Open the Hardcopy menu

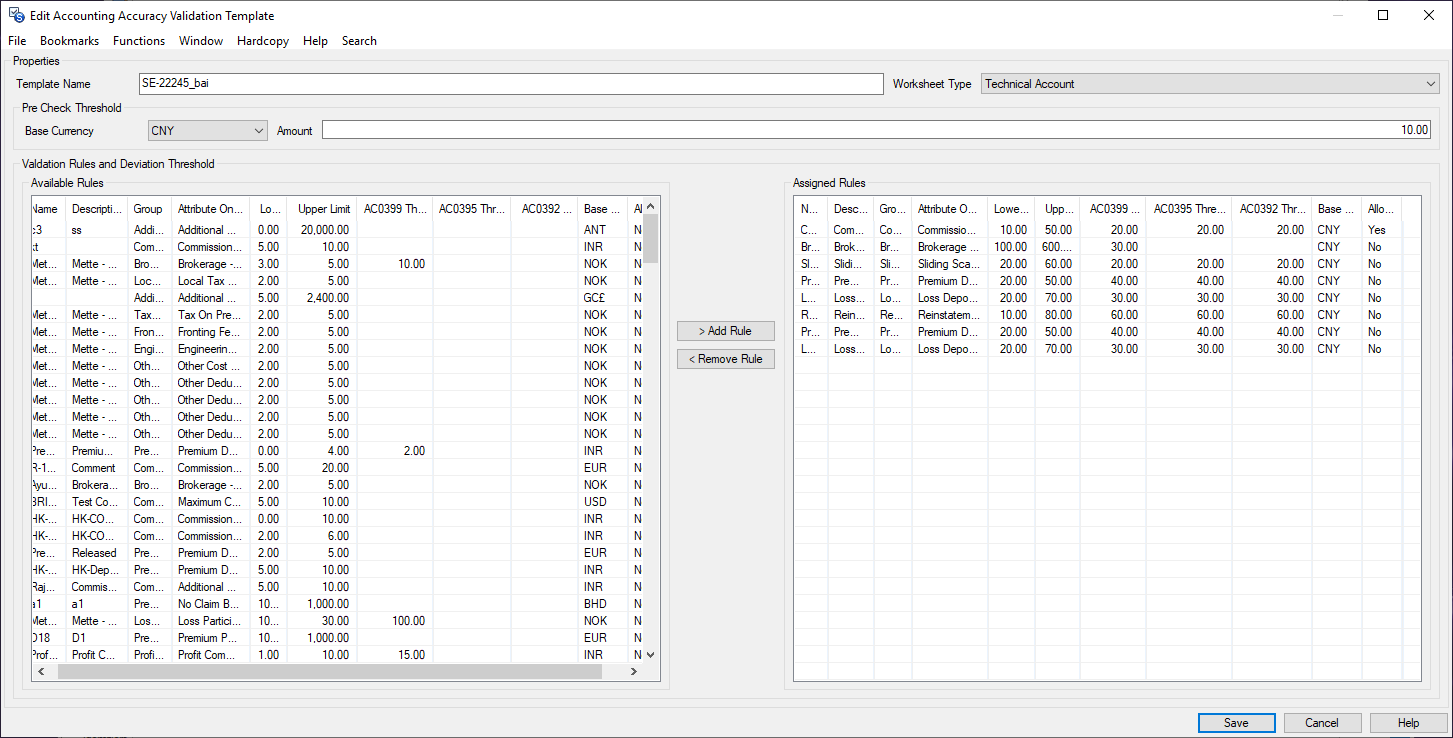tap(263, 41)
